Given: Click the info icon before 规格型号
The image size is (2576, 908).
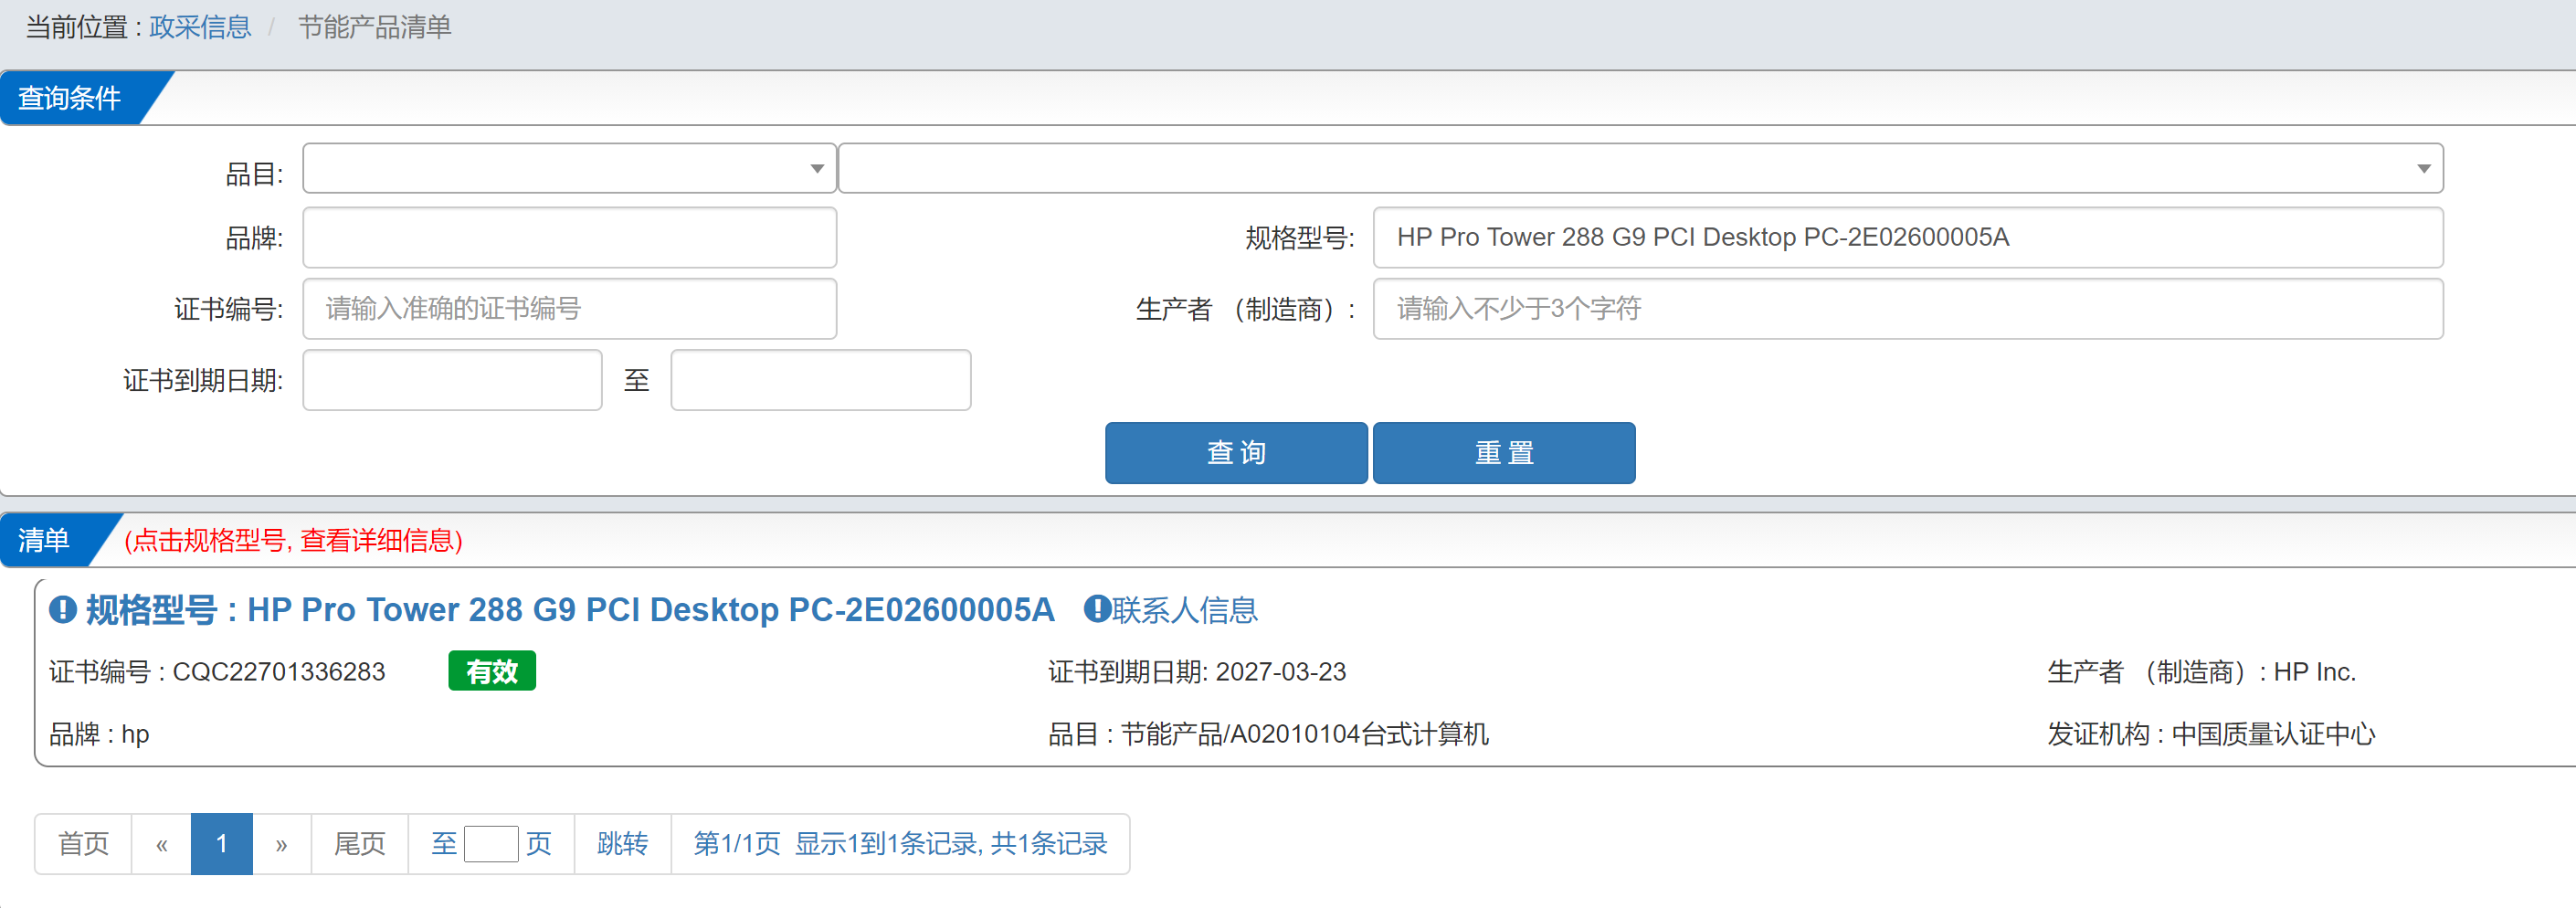Looking at the screenshot, I should pyautogui.click(x=63, y=609).
